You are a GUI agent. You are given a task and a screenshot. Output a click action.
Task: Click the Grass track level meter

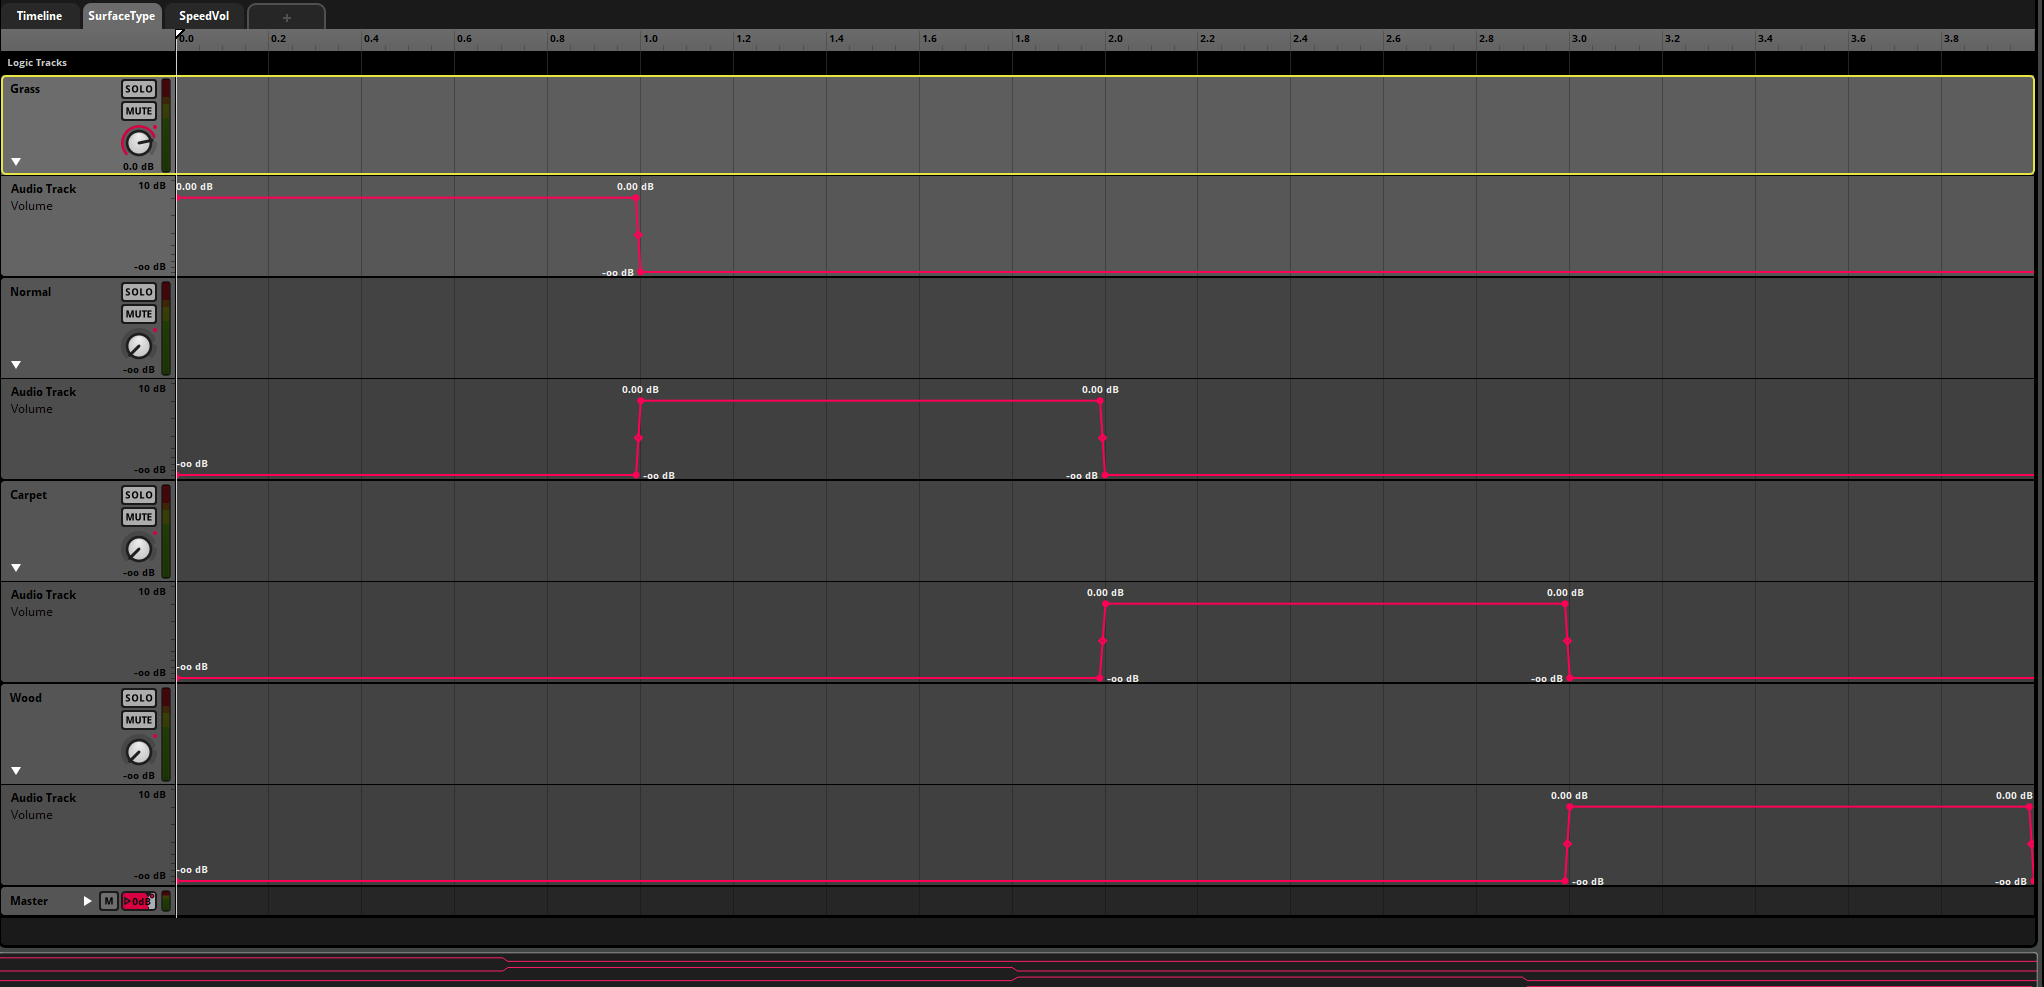pyautogui.click(x=166, y=125)
